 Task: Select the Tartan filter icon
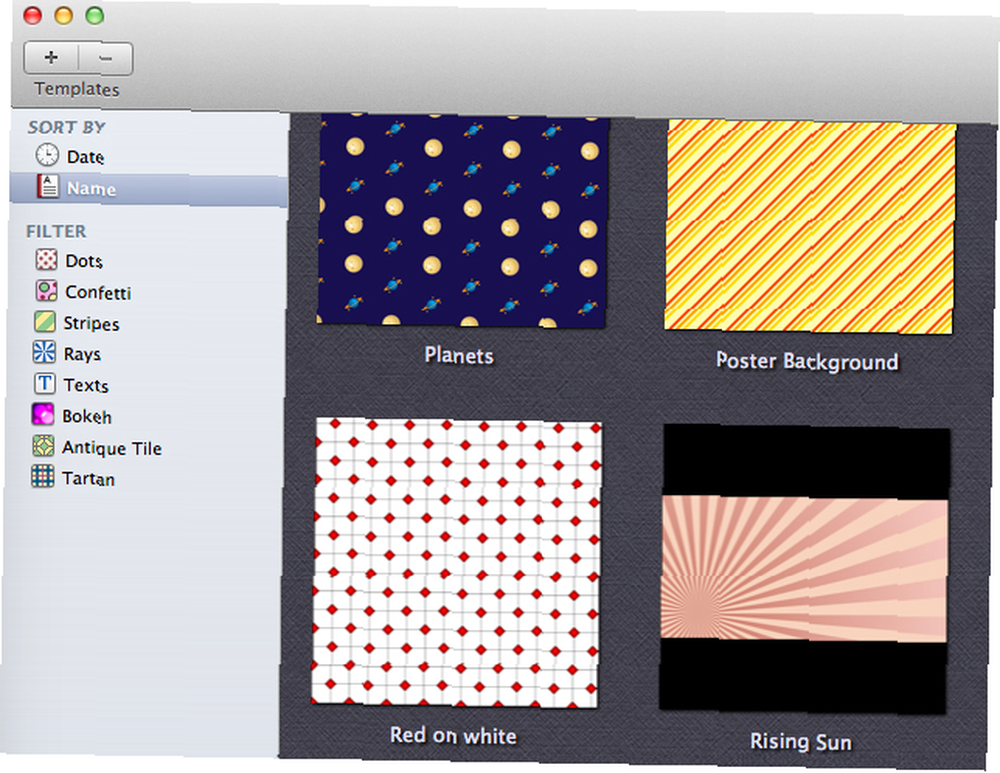(42, 476)
